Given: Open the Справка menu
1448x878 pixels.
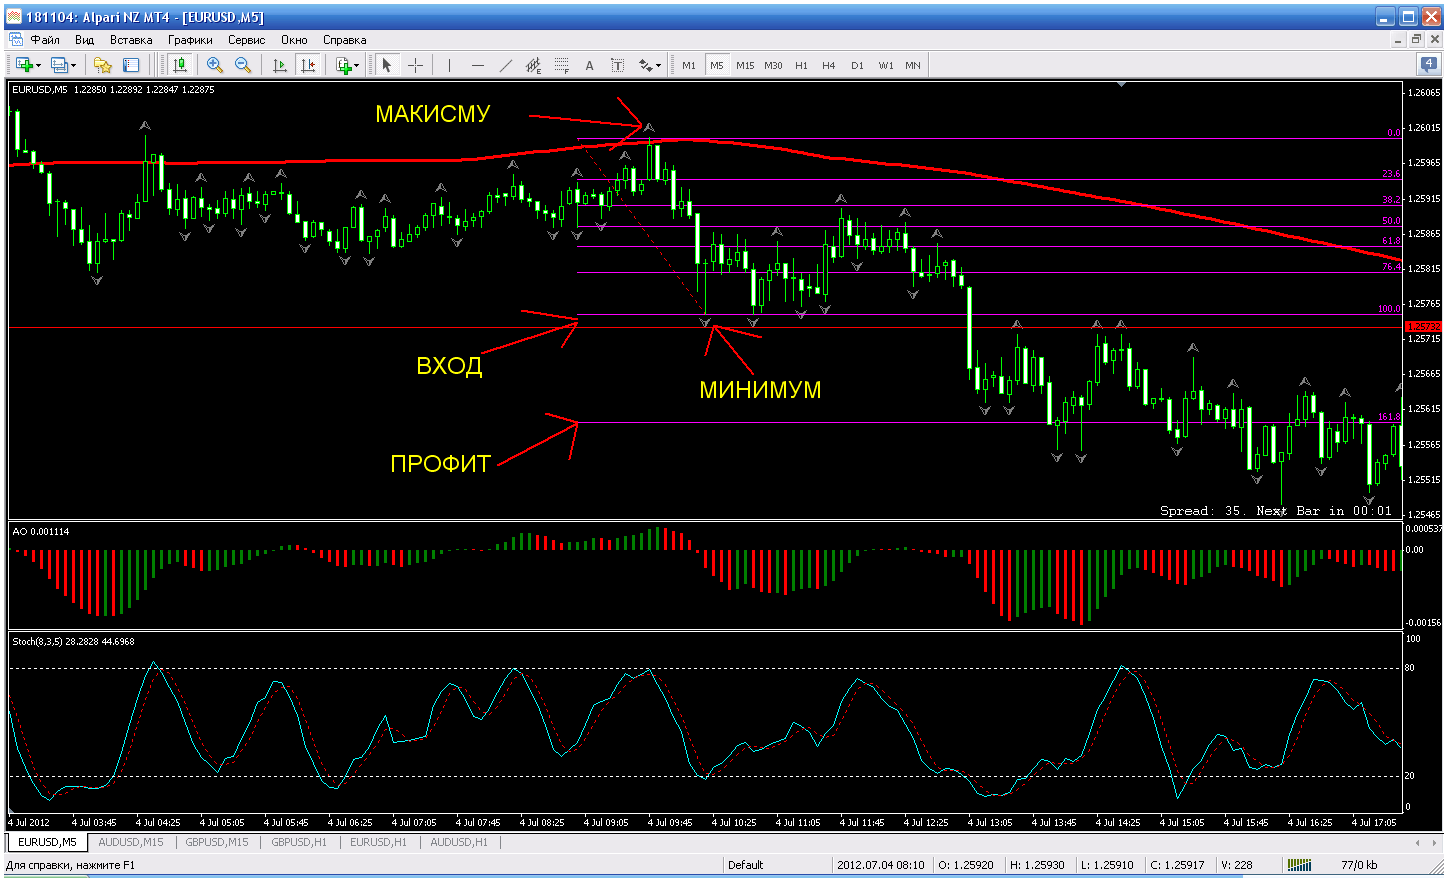Looking at the screenshot, I should (344, 40).
